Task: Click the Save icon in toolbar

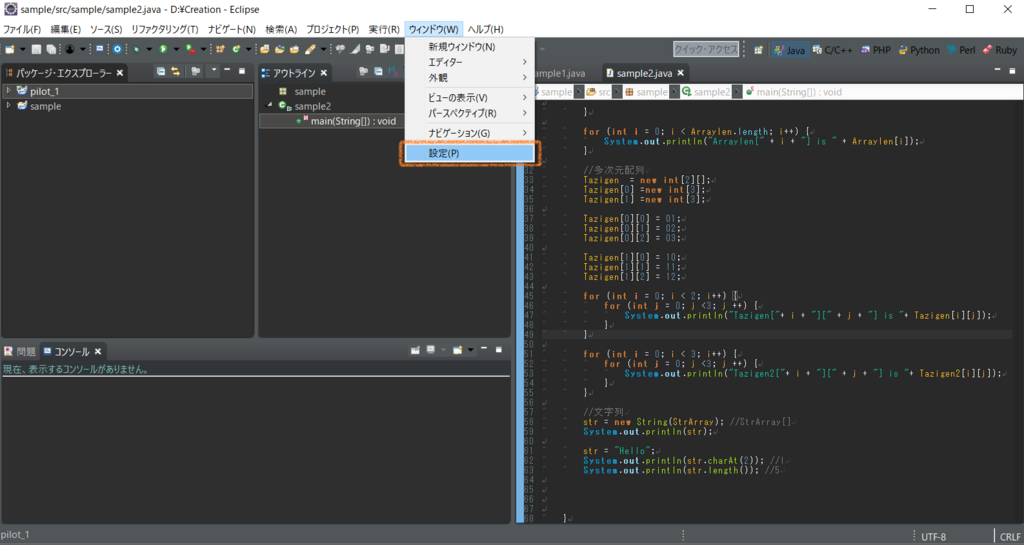Action: click(36, 49)
